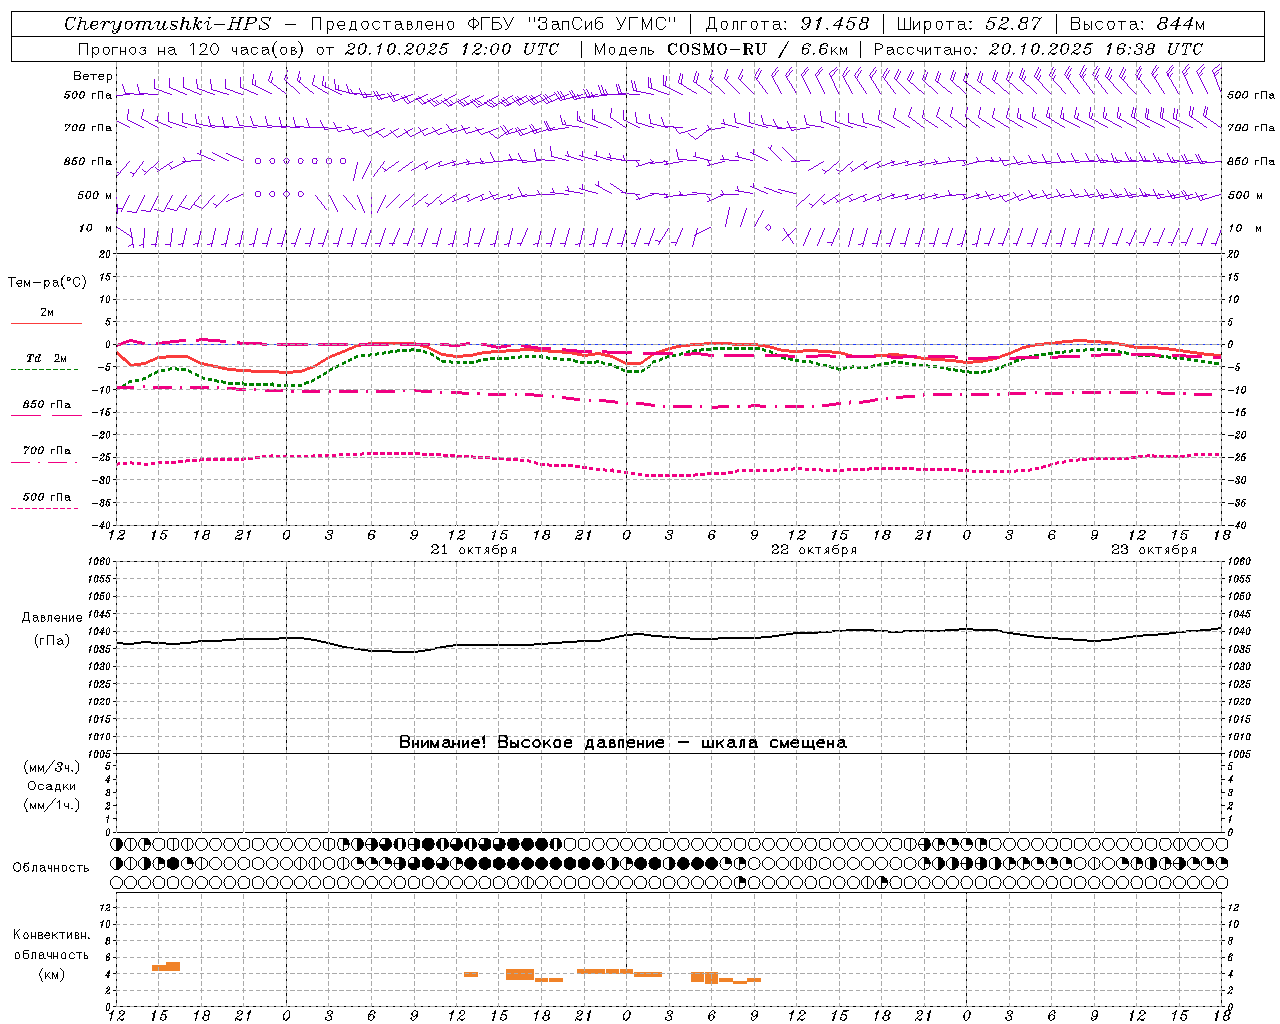This screenshot has height=1024, width=1280.
Task: Click the red '2м' legend line sample
Action: tap(46, 323)
